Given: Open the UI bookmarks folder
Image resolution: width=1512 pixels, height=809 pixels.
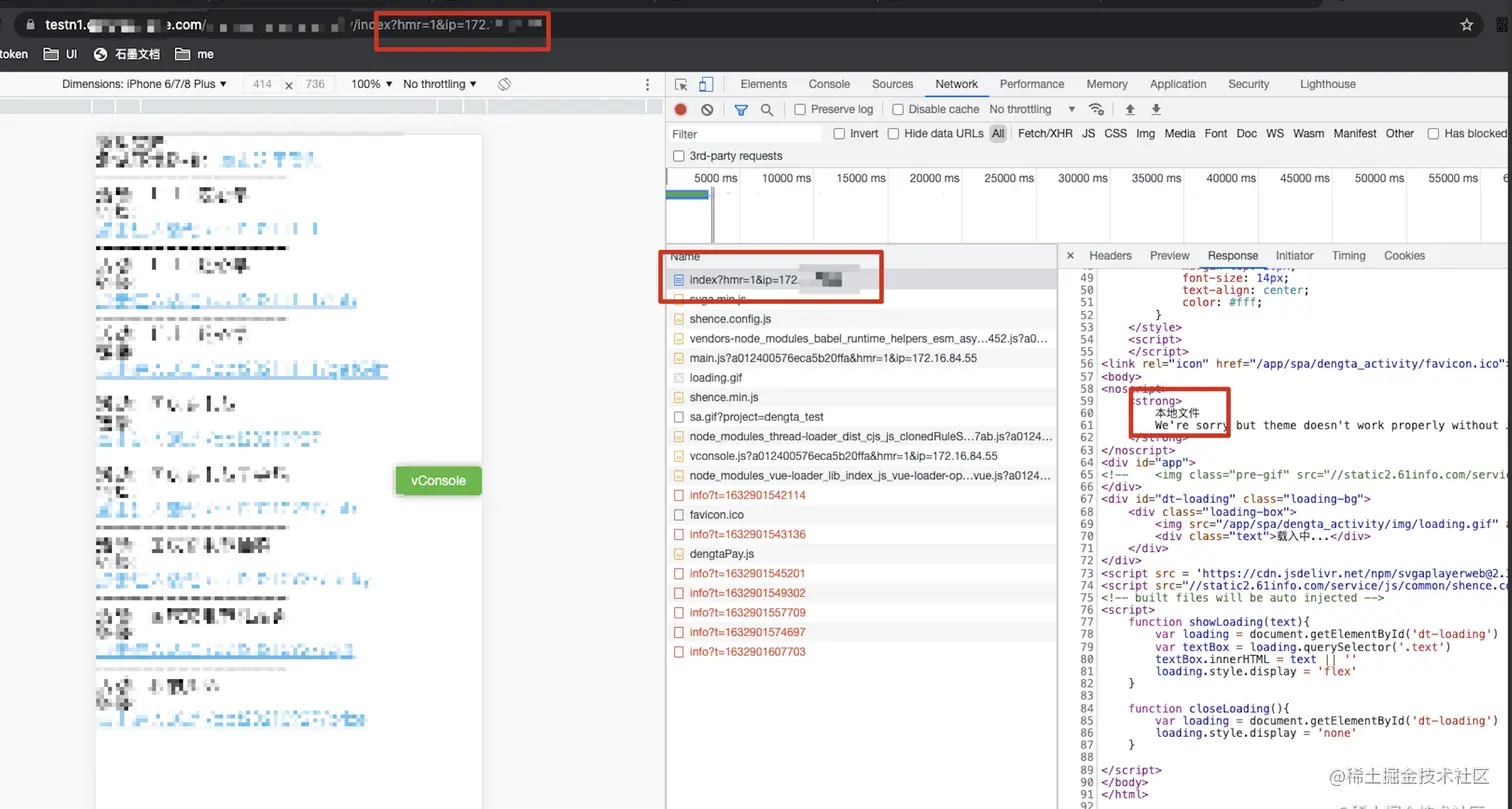Looking at the screenshot, I should pyautogui.click(x=60, y=54).
